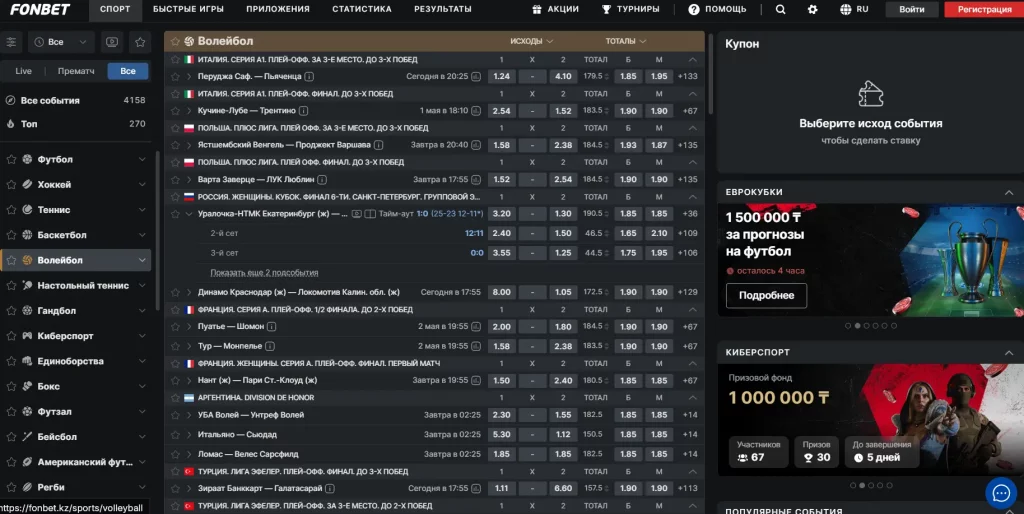Collapse the Уралочка-НТМК match sub-events
This screenshot has width=1024, height=514.
click(189, 214)
